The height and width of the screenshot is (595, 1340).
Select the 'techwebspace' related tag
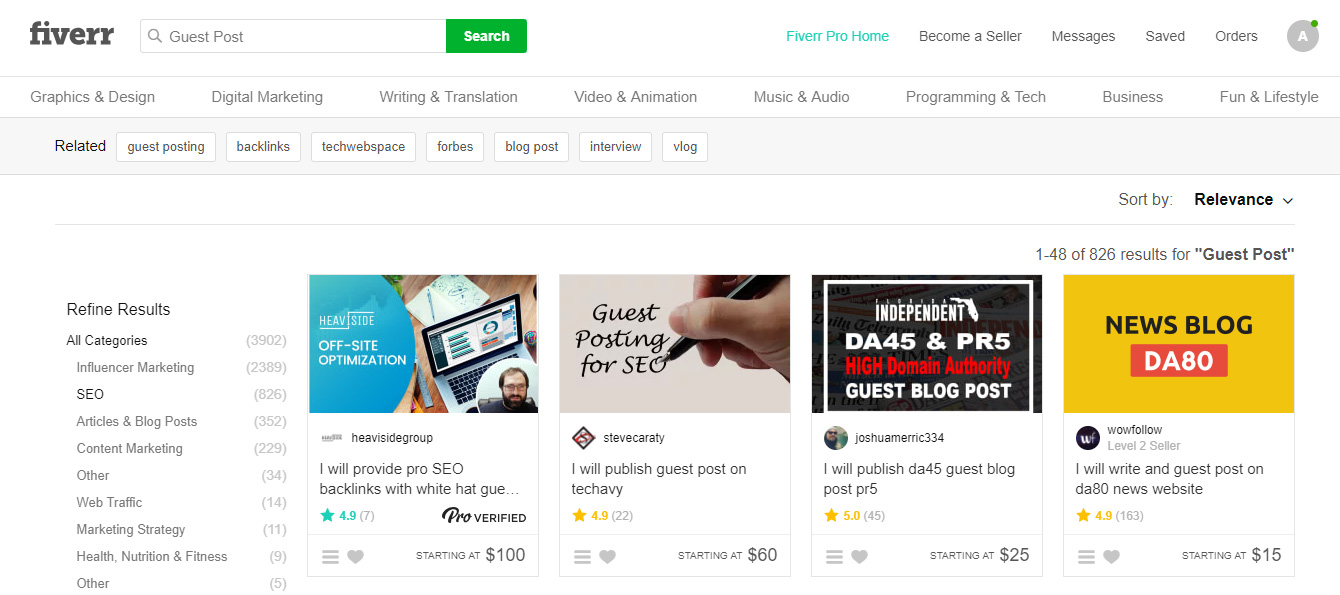(363, 146)
